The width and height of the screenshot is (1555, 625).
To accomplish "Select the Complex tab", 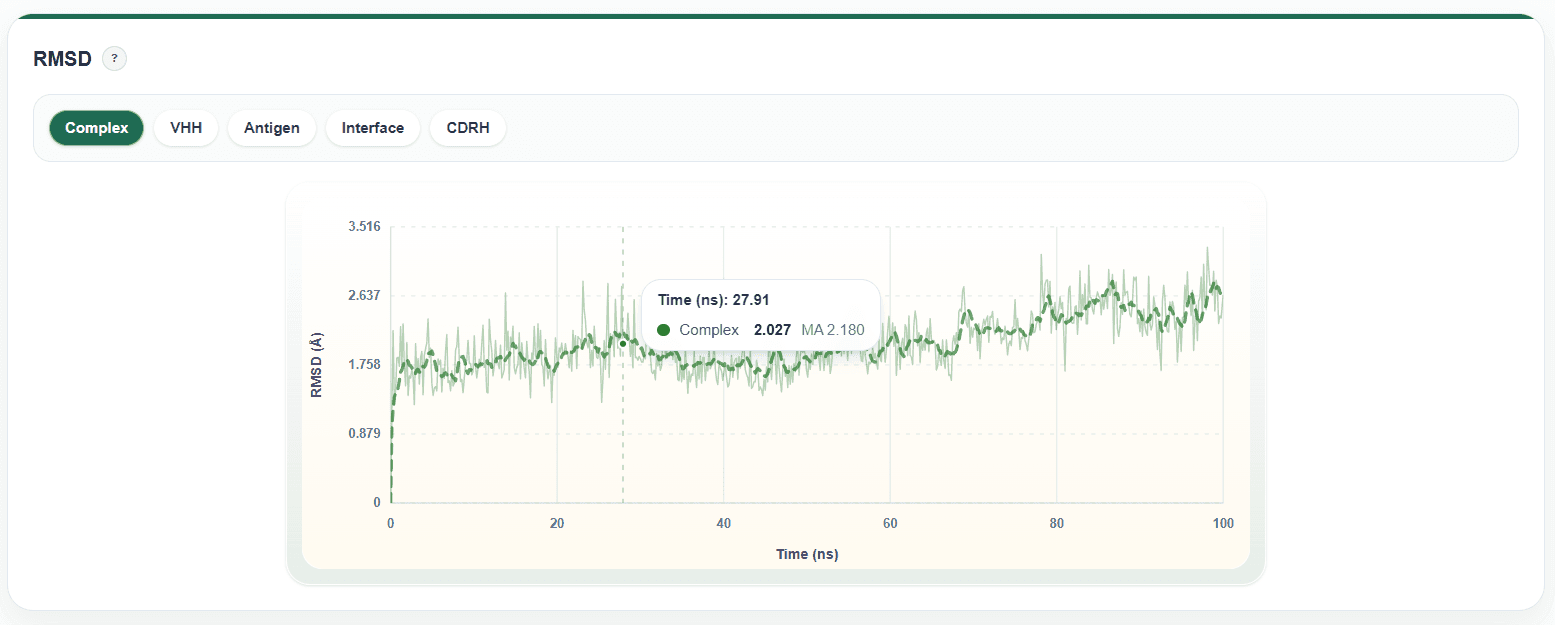I will (97, 128).
